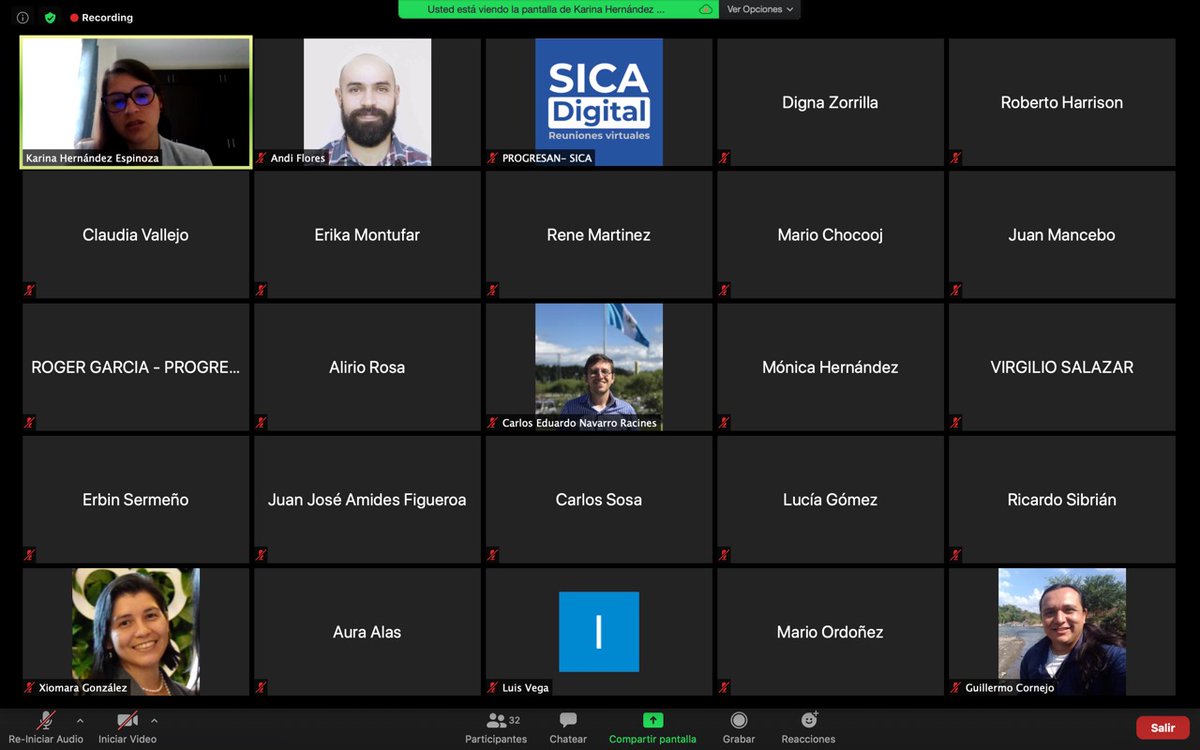Click Lucía Gómez name
The width and height of the screenshot is (1200, 750).
830,500
